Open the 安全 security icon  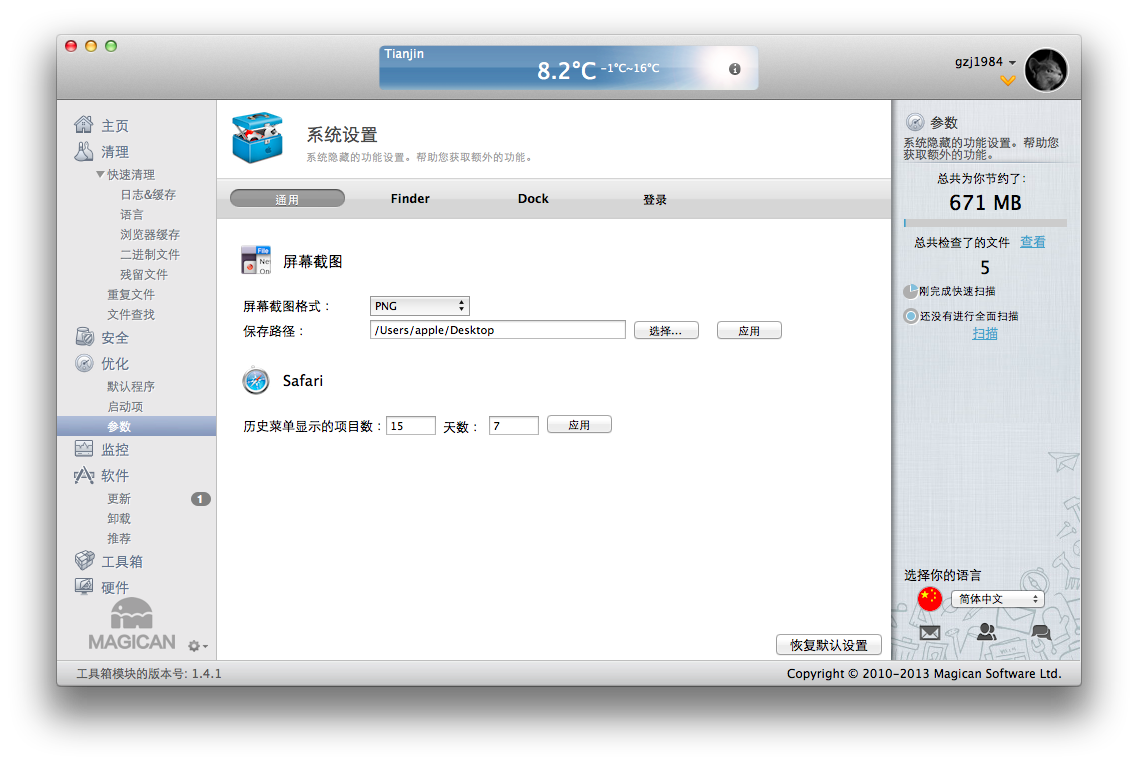click(x=84, y=337)
